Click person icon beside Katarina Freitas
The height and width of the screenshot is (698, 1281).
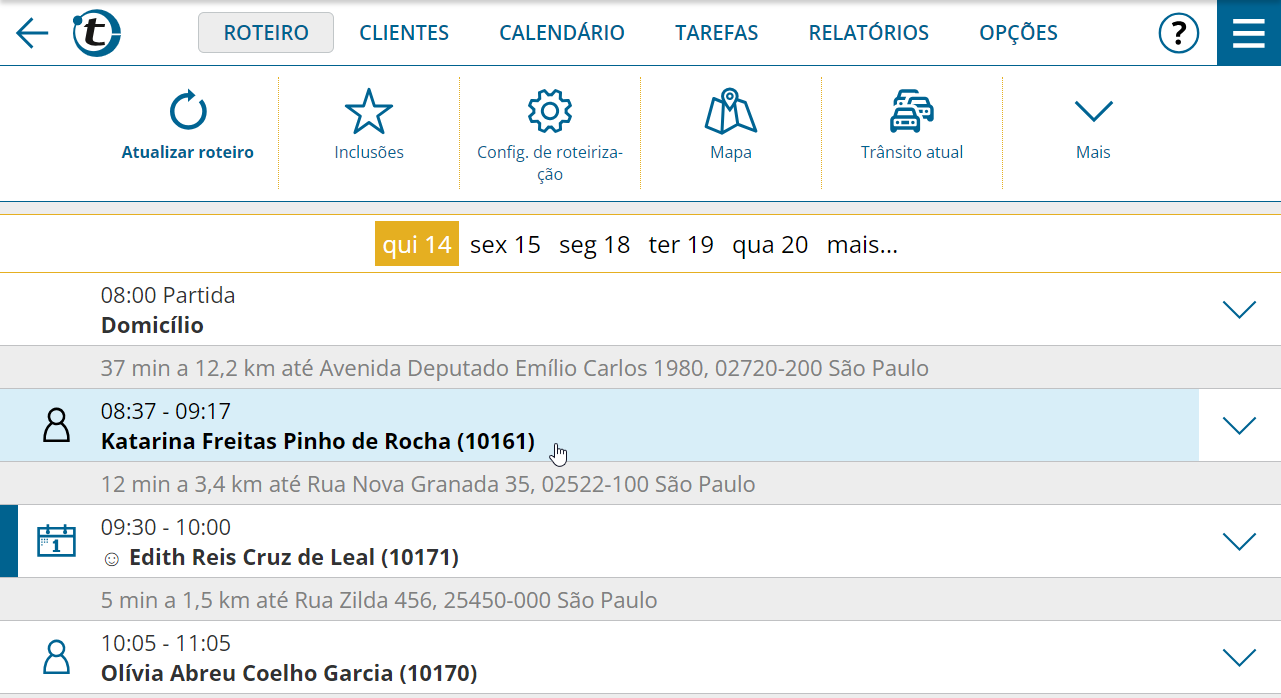57,425
